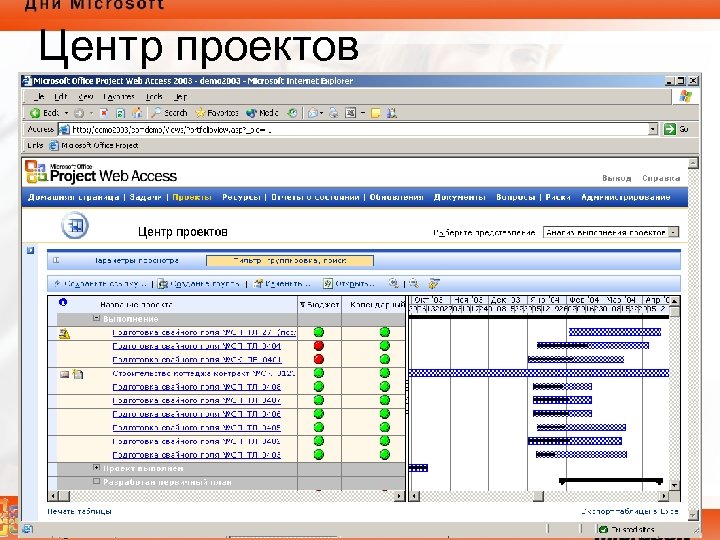
Task: Open browser History icon next to Media
Action: (292, 113)
